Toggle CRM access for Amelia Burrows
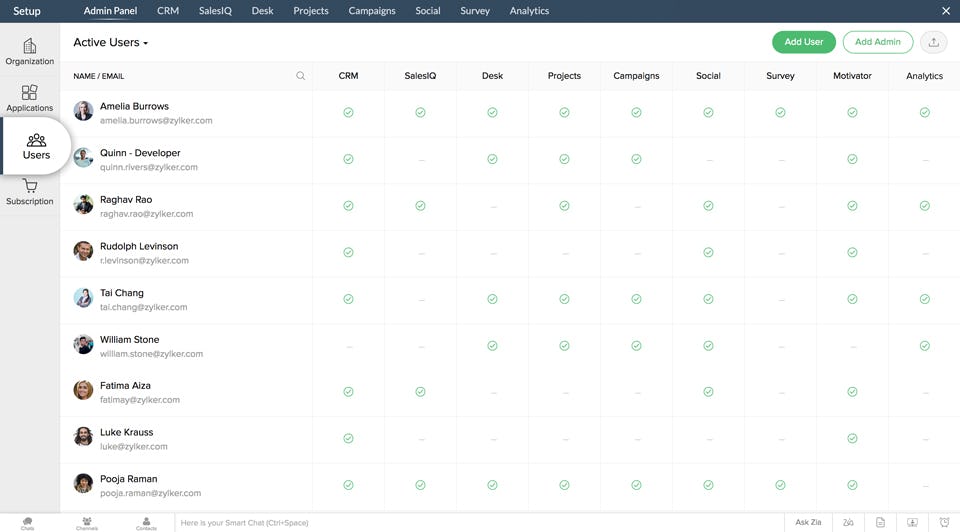This screenshot has width=960, height=532. point(348,113)
